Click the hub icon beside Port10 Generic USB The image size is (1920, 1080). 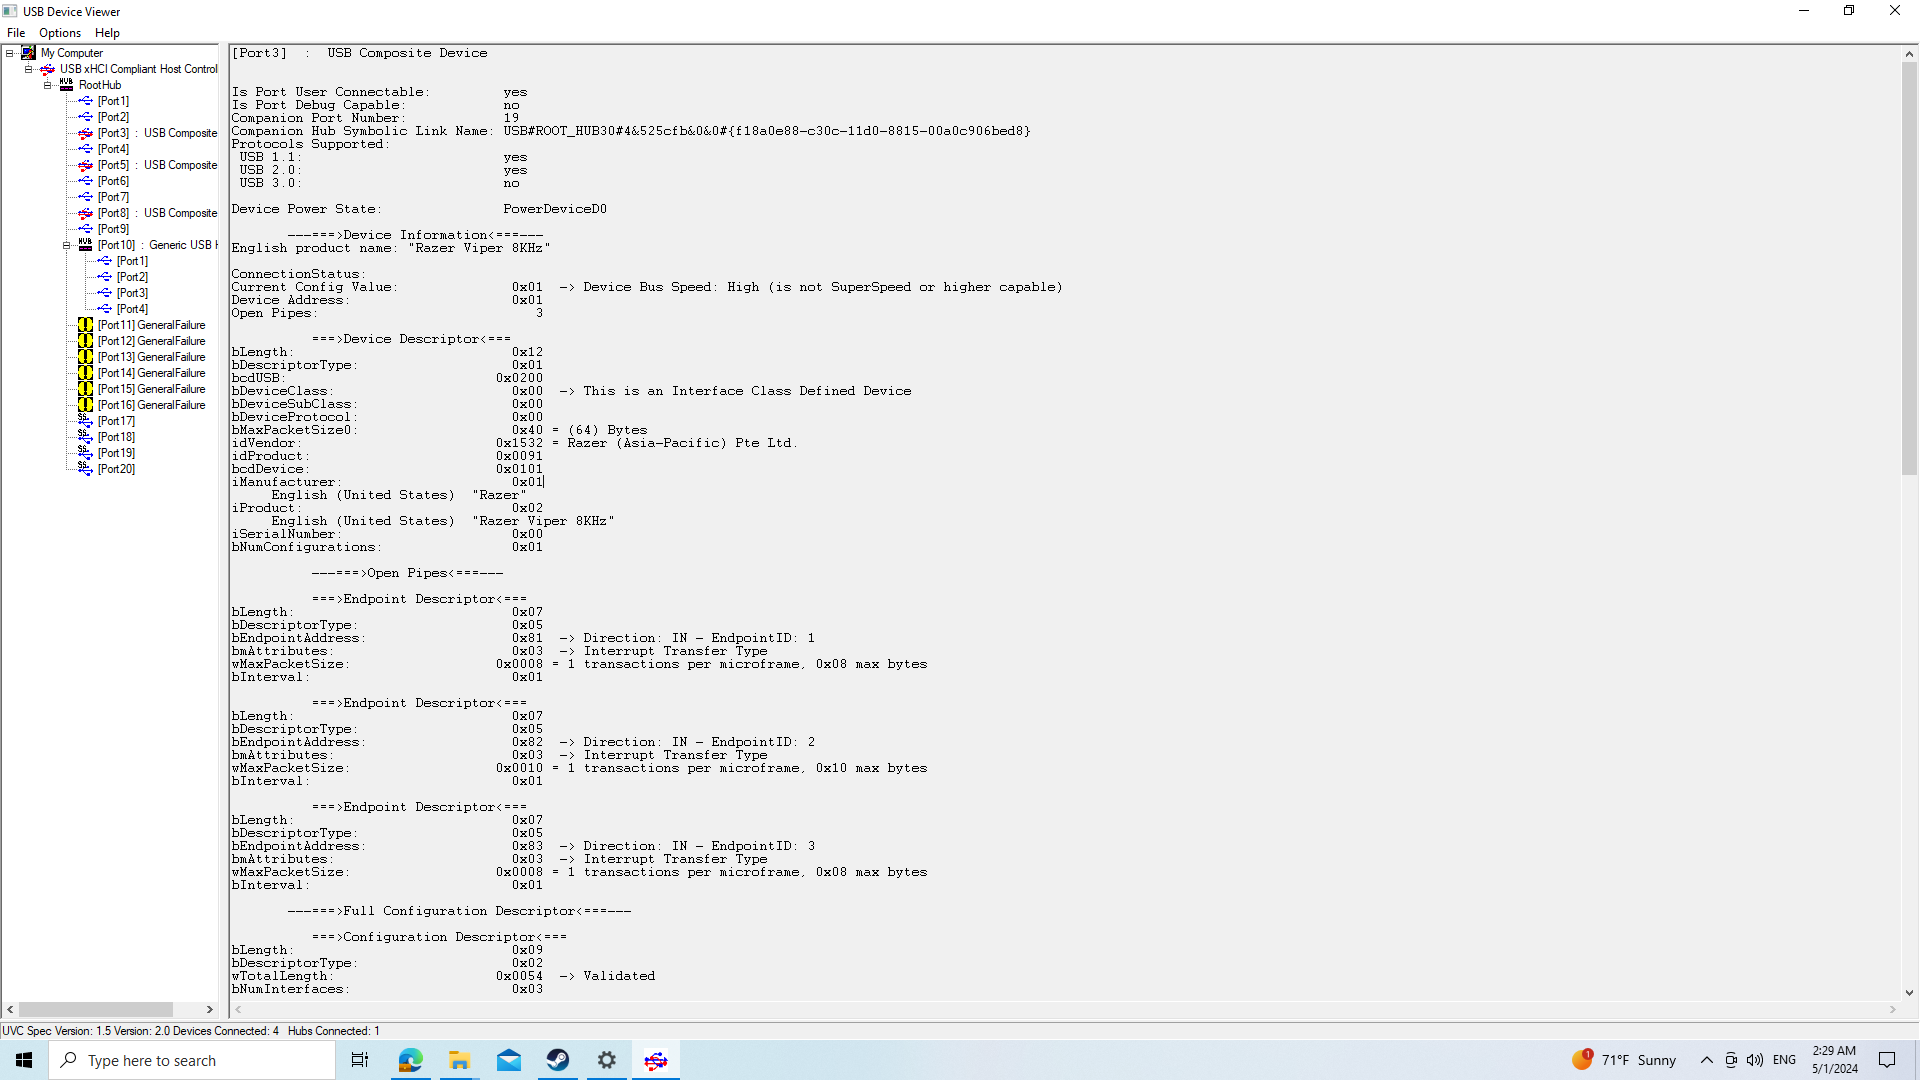(x=85, y=245)
